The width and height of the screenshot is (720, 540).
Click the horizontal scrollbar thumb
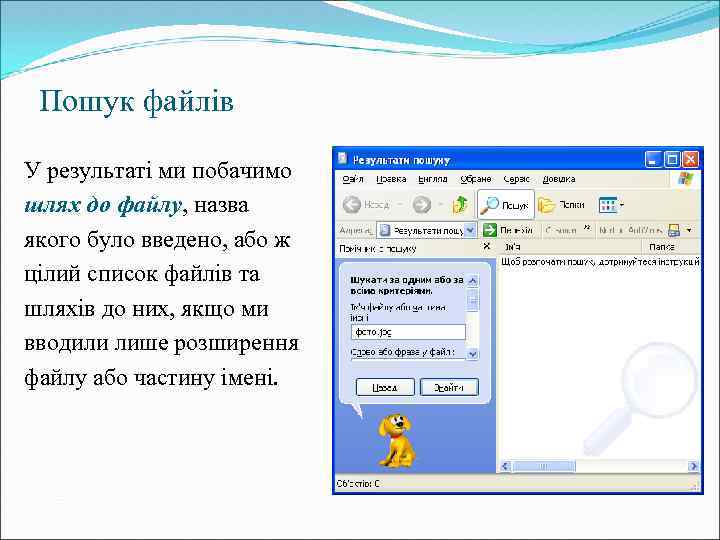pyautogui.click(x=543, y=466)
